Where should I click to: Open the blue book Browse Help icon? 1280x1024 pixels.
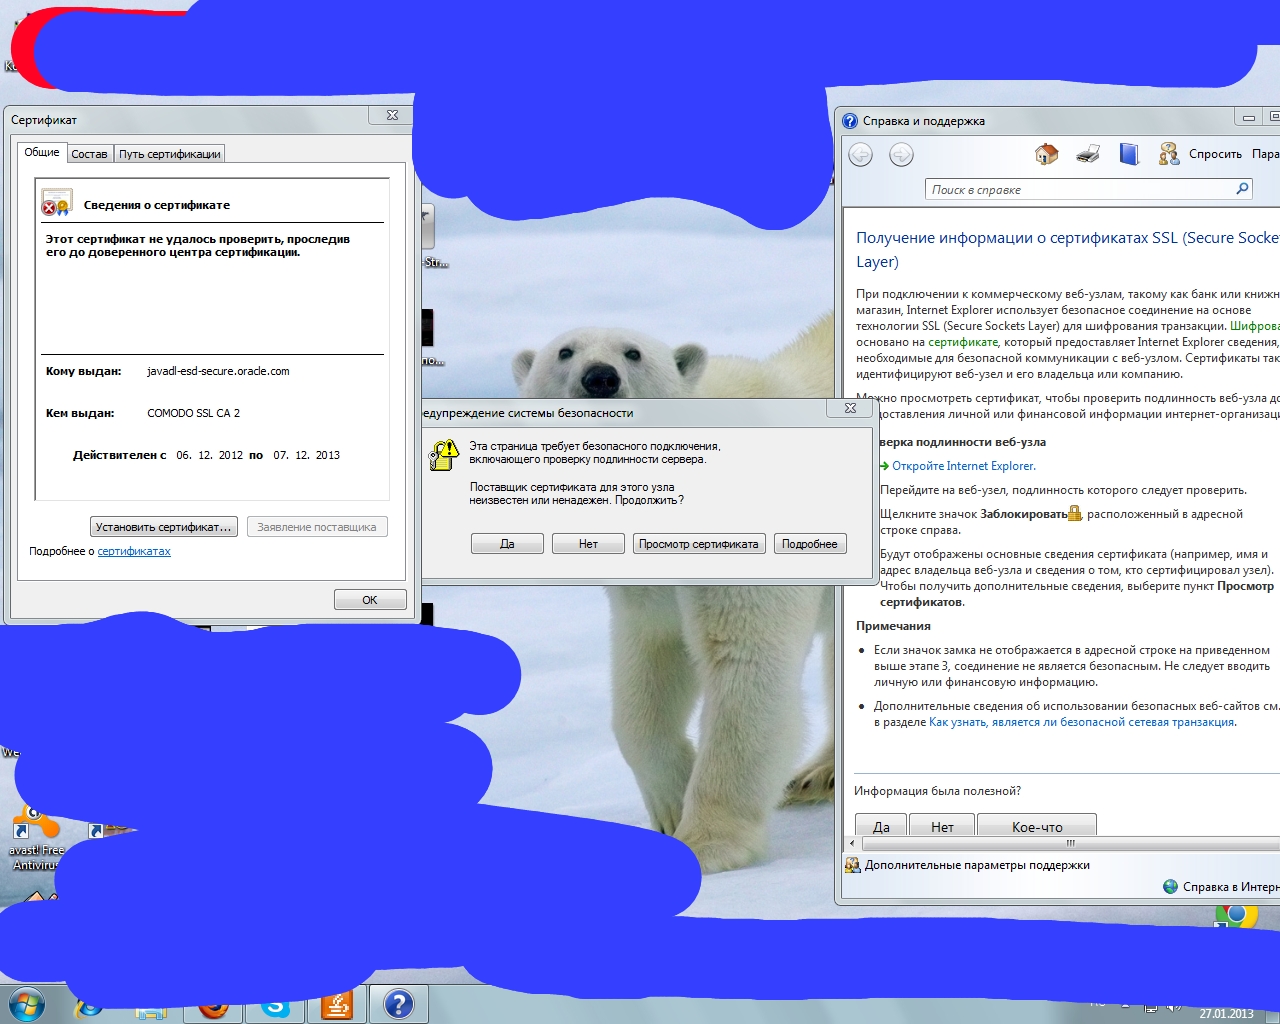1129,154
